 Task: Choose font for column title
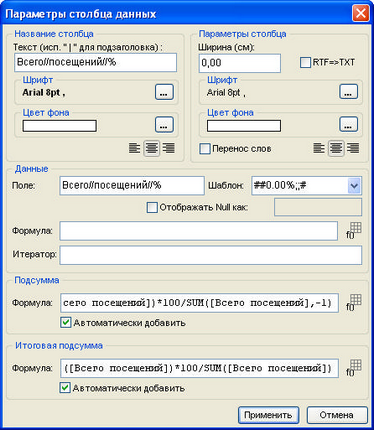pyautogui.click(x=164, y=92)
